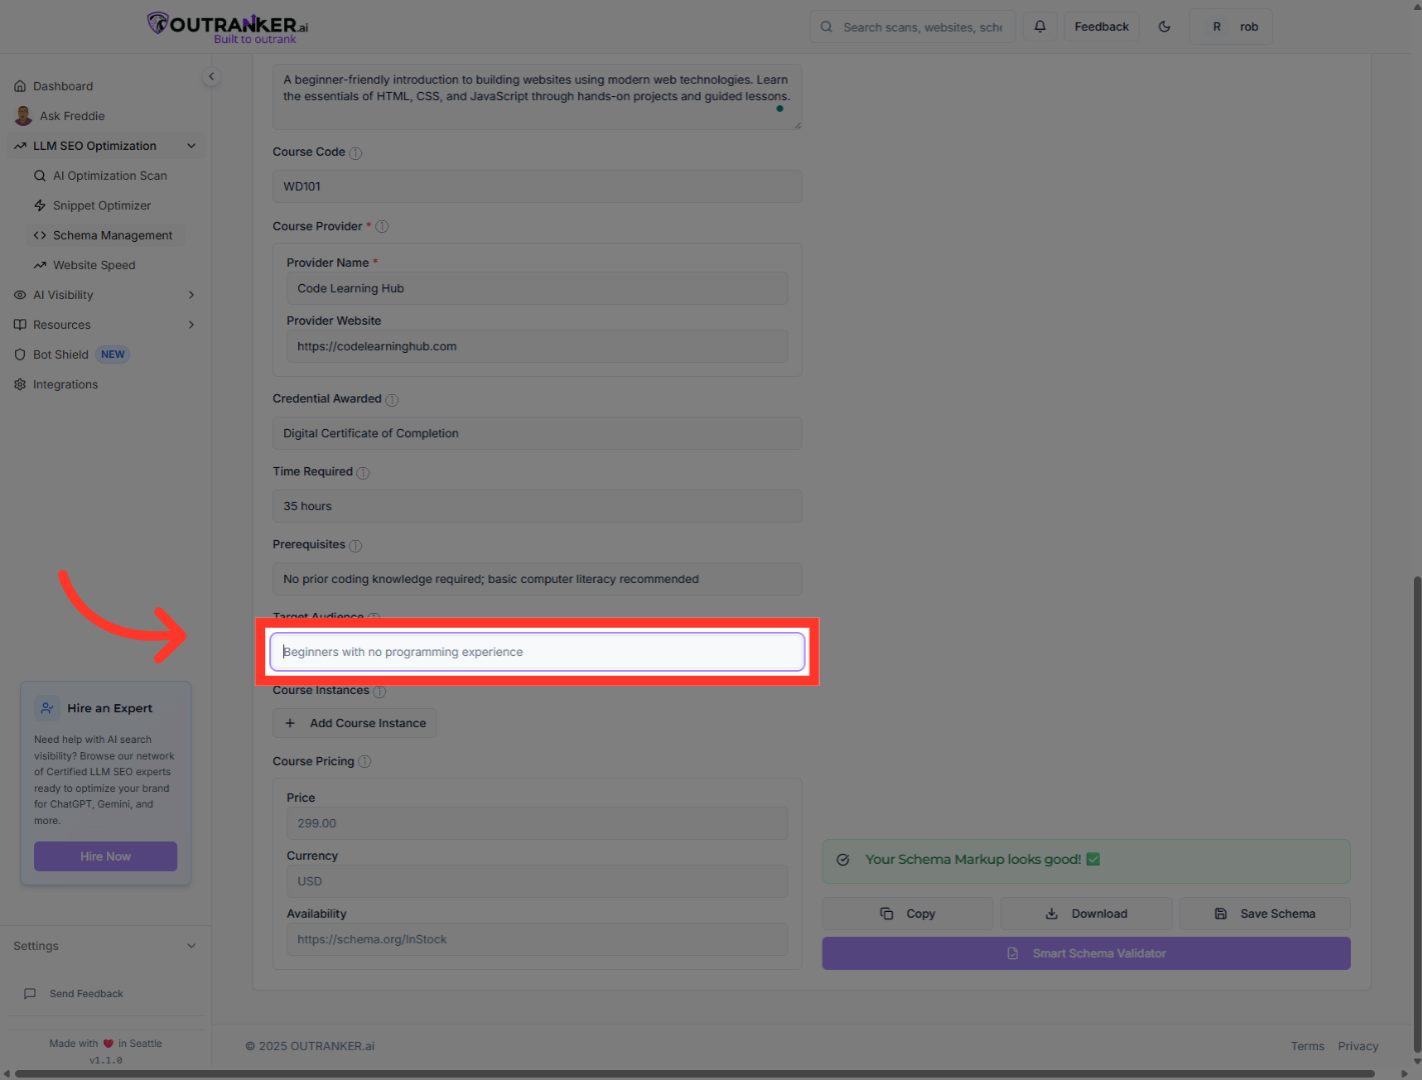Click the notification bell
Screen dimensions: 1422x1080
(1039, 26)
